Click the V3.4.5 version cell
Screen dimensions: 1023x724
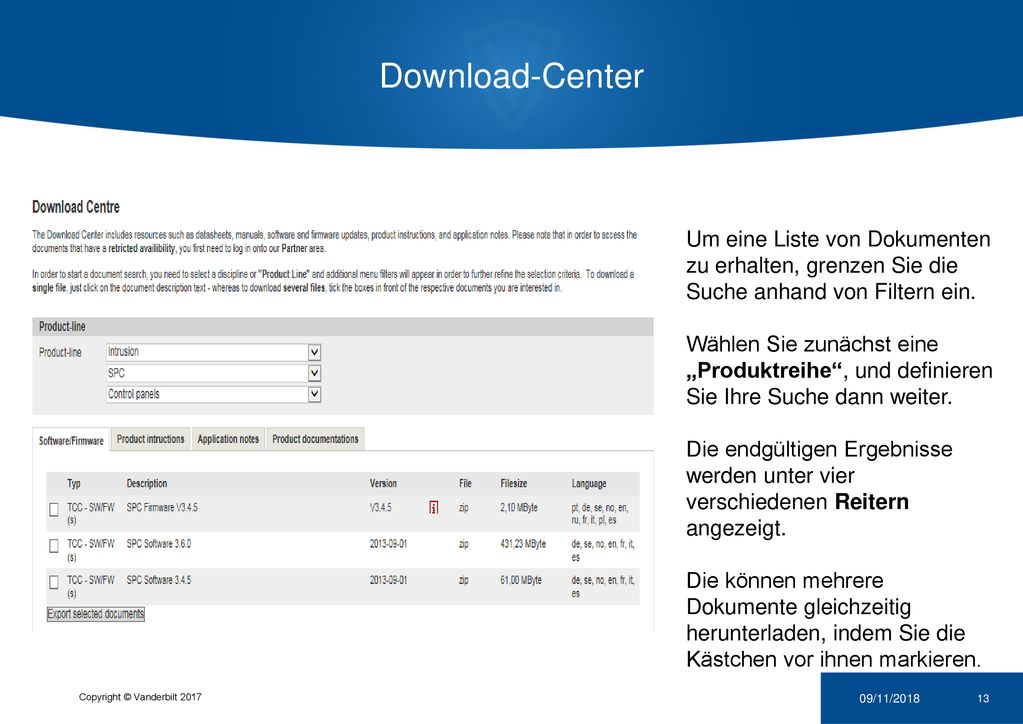tap(380, 507)
